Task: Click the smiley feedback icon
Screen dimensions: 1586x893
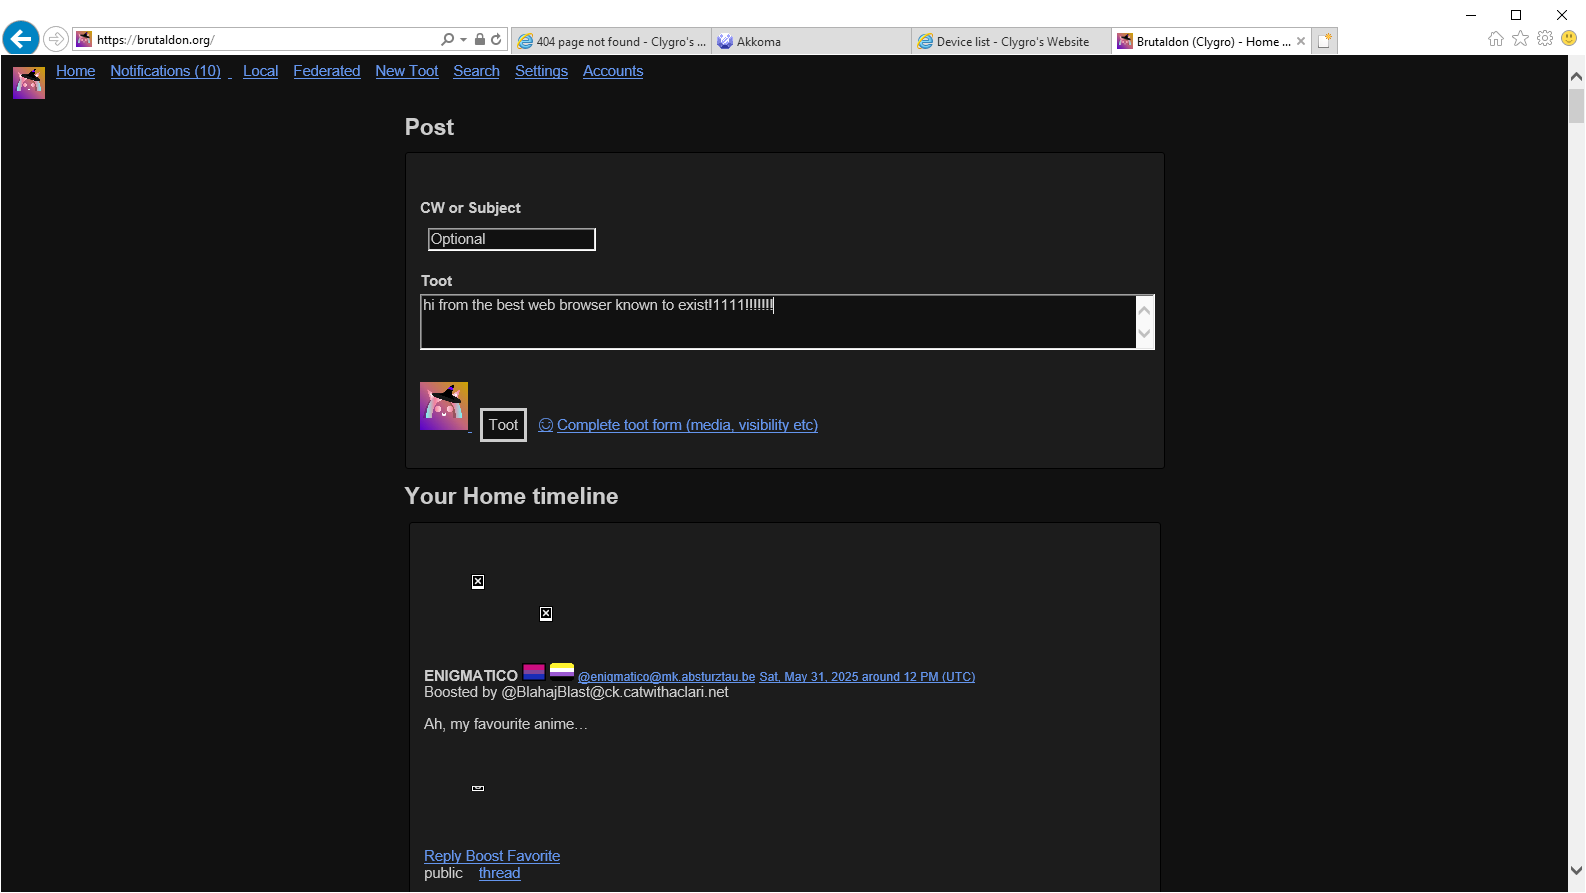Action: tap(1569, 39)
